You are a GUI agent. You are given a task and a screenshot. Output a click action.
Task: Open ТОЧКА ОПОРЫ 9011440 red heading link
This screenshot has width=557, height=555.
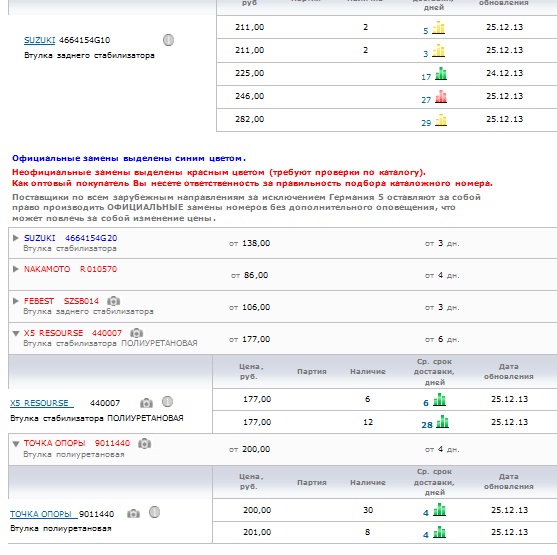click(77, 443)
